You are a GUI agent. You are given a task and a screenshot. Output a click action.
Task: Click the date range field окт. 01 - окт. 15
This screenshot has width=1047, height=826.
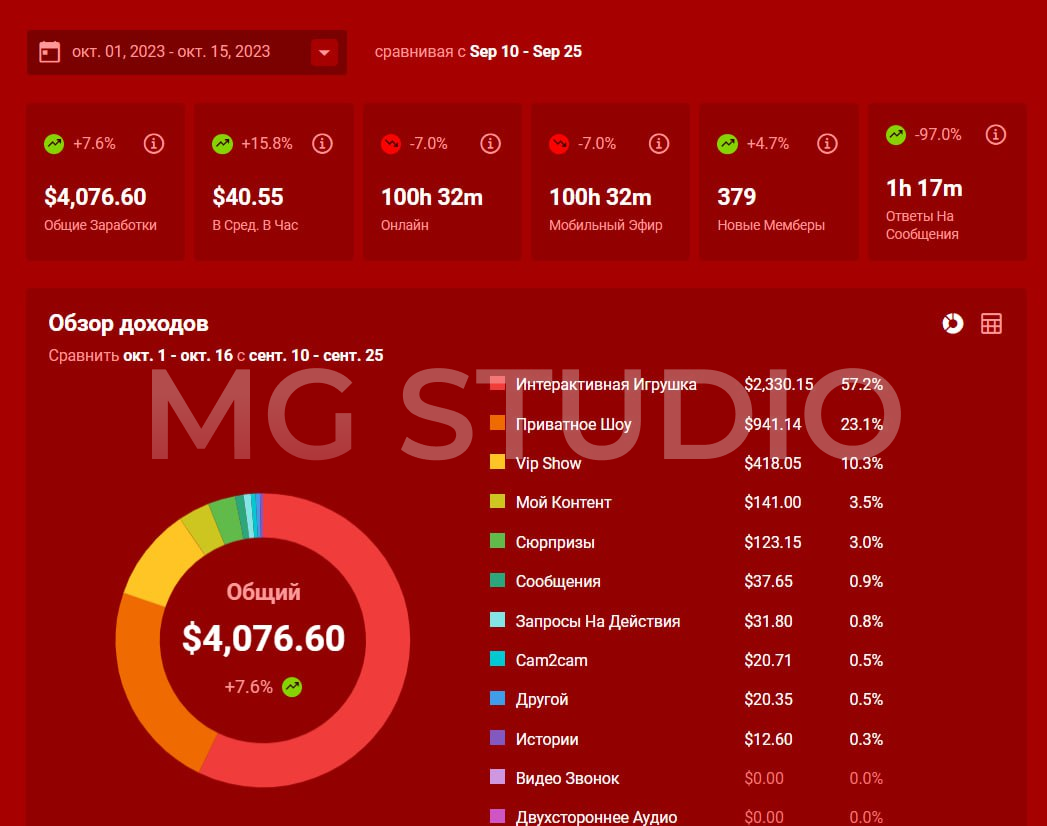point(171,52)
